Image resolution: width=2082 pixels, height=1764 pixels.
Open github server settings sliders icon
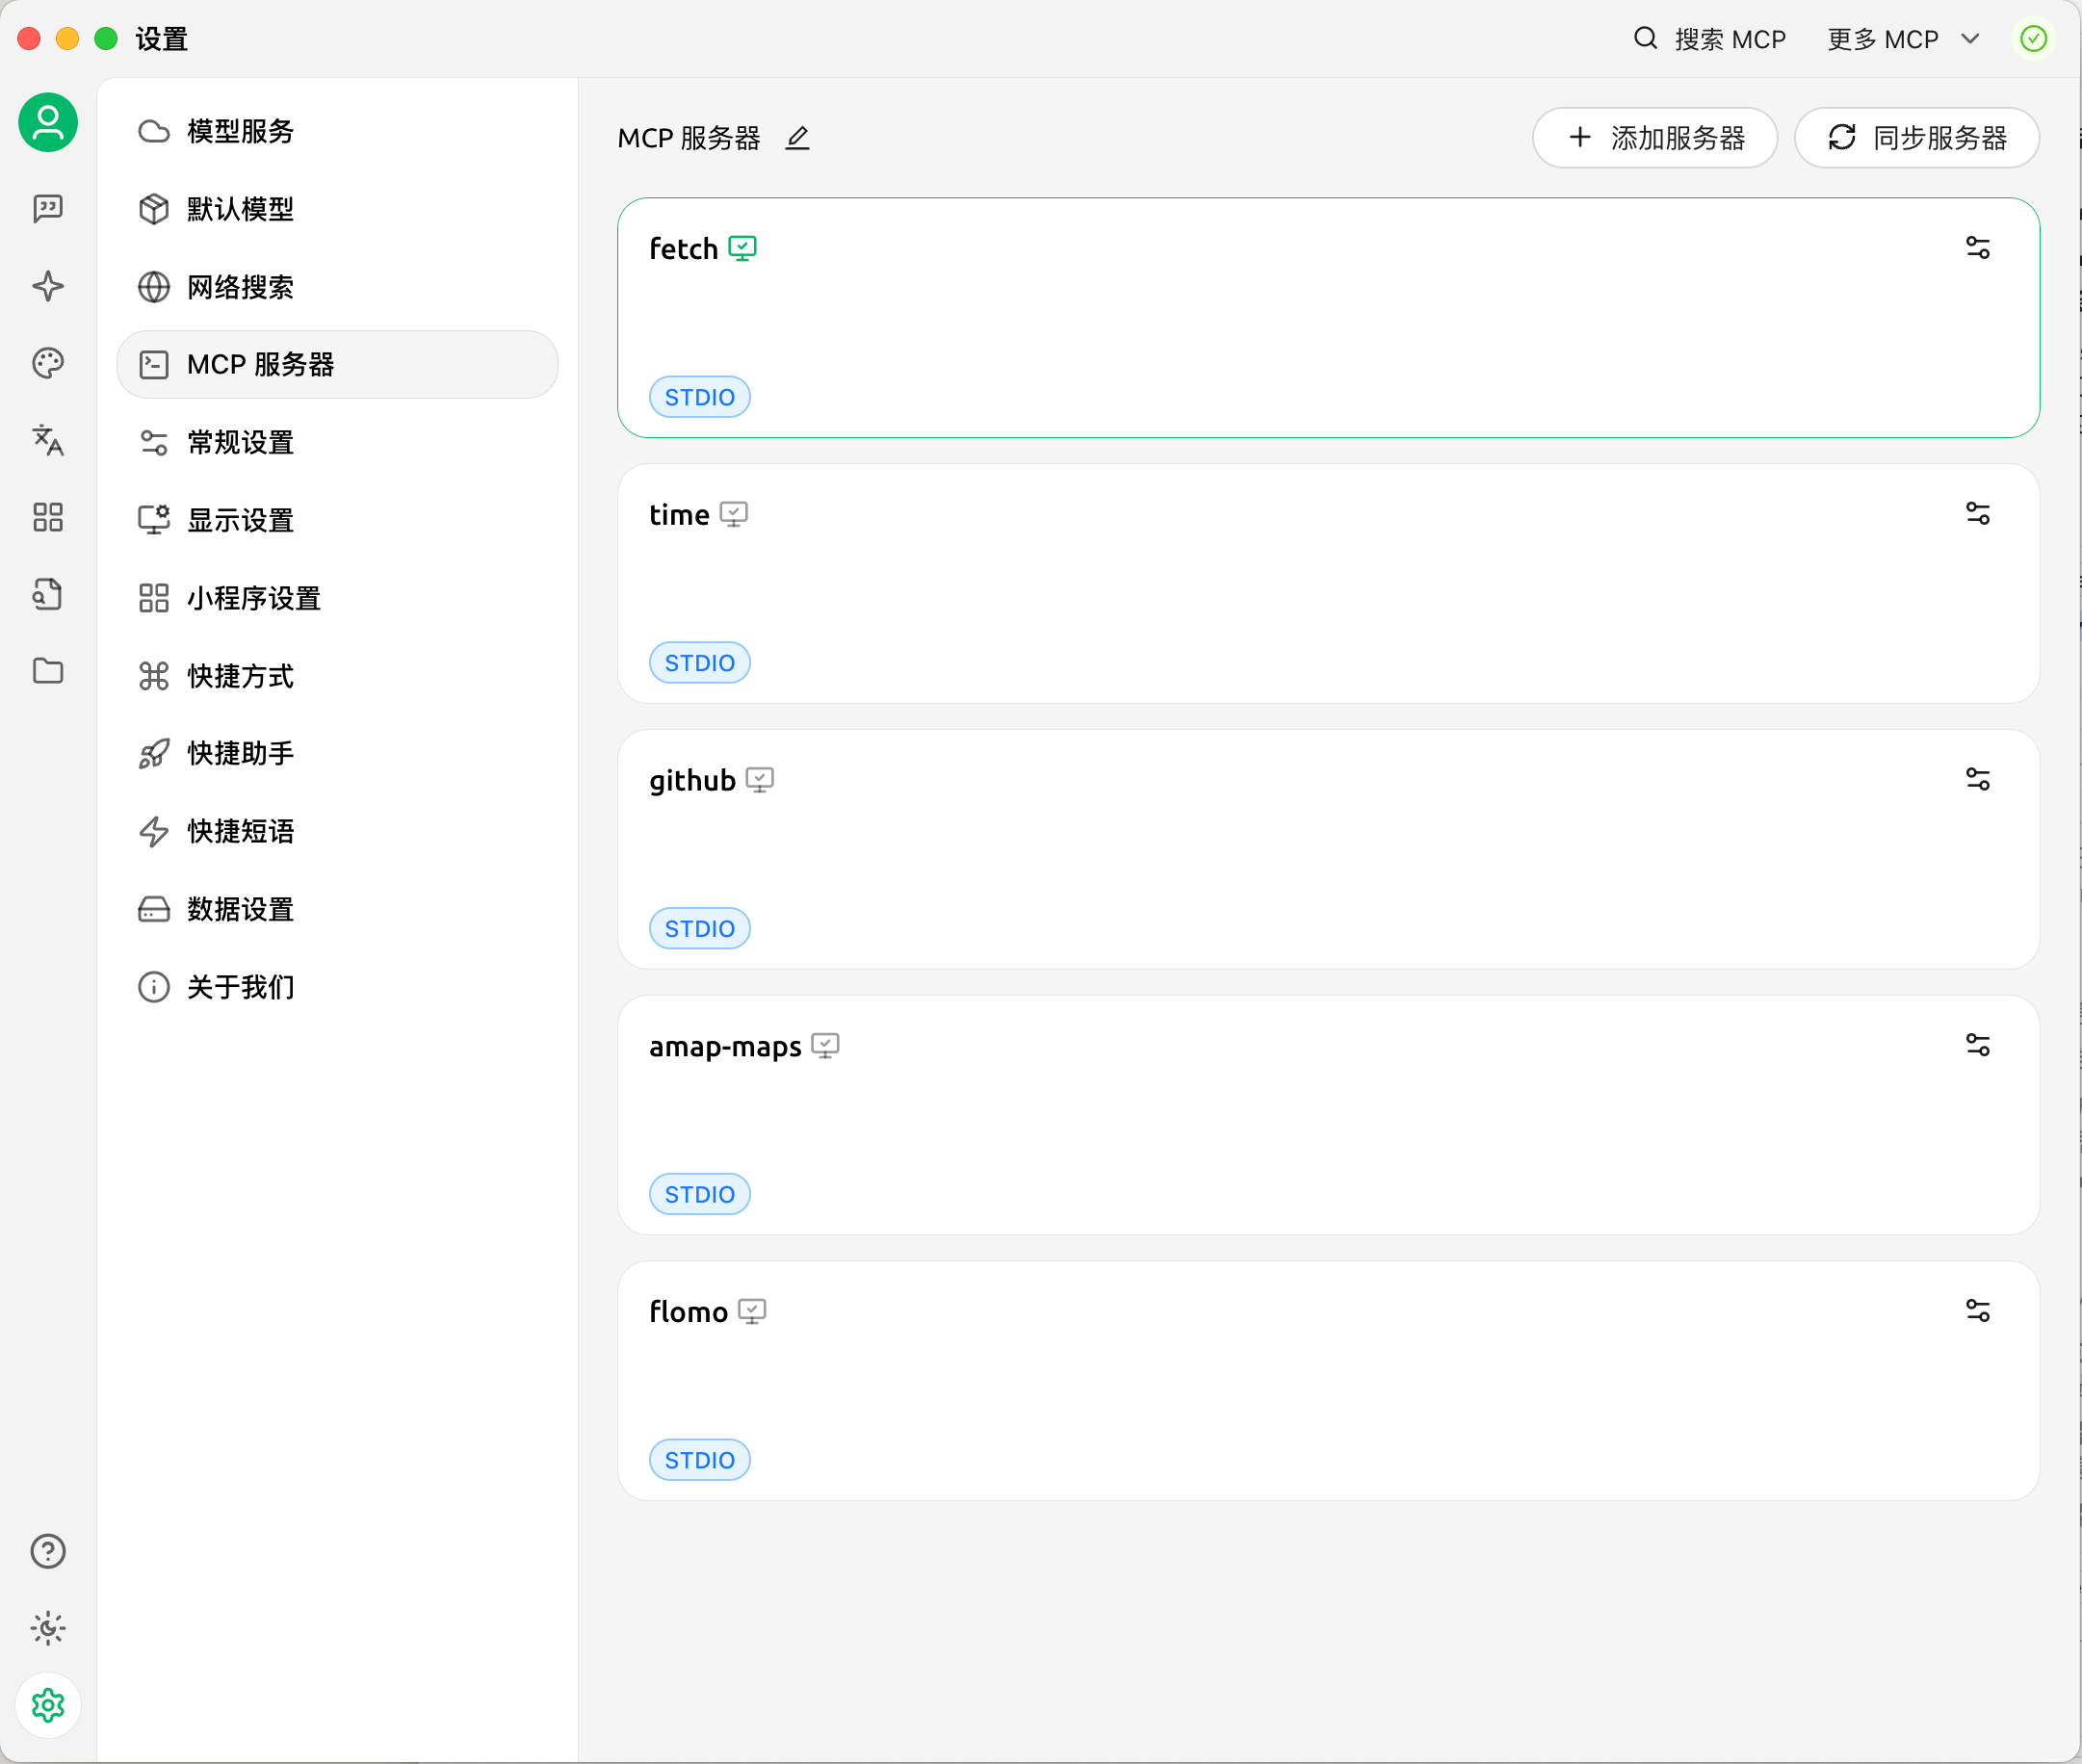point(1977,779)
